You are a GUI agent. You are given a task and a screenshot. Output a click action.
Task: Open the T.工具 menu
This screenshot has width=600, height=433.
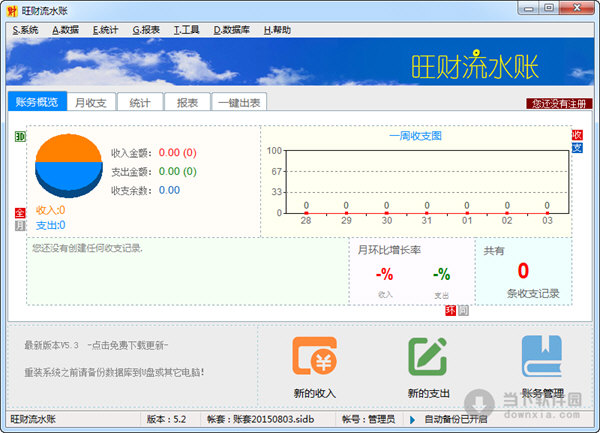[186, 30]
